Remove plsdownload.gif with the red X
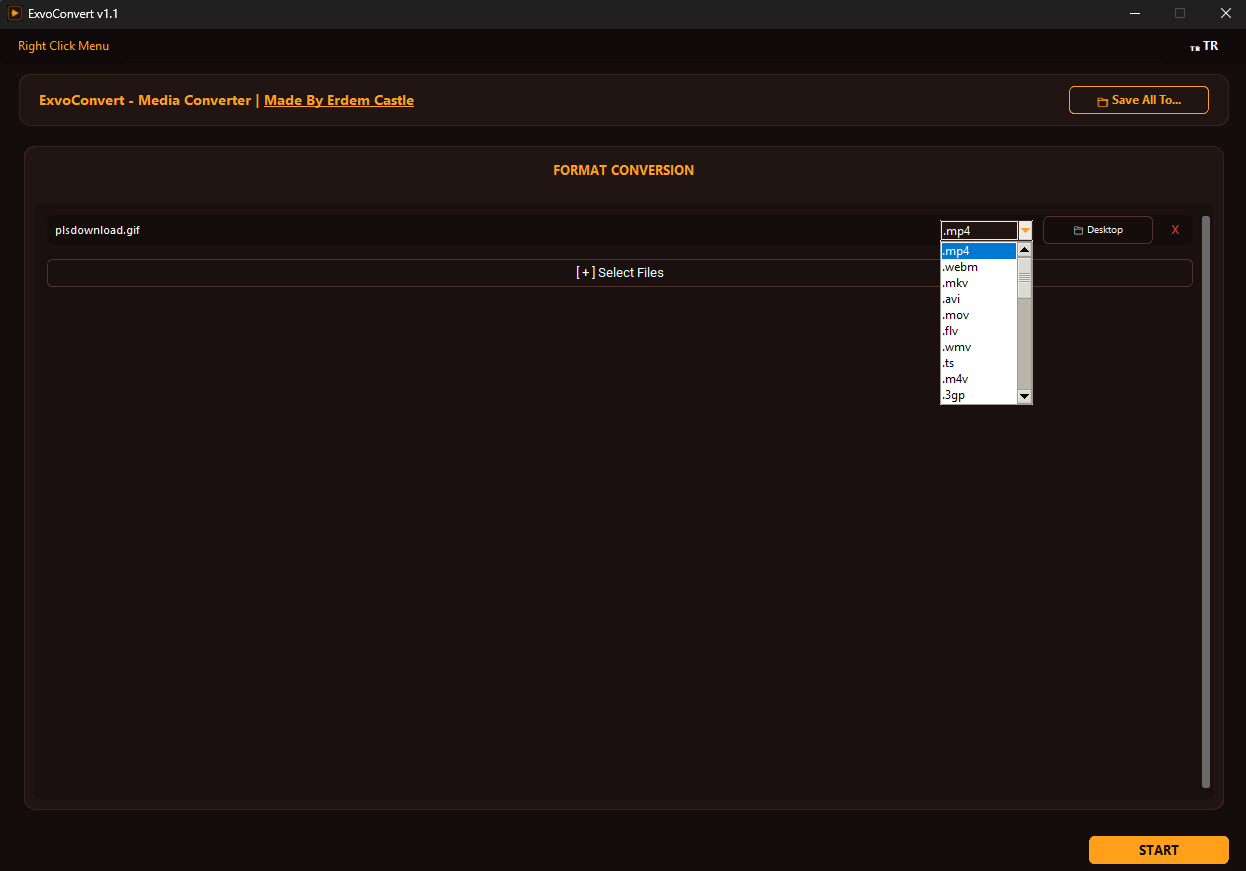Screen dimensions: 1246x871 pos(1175,230)
